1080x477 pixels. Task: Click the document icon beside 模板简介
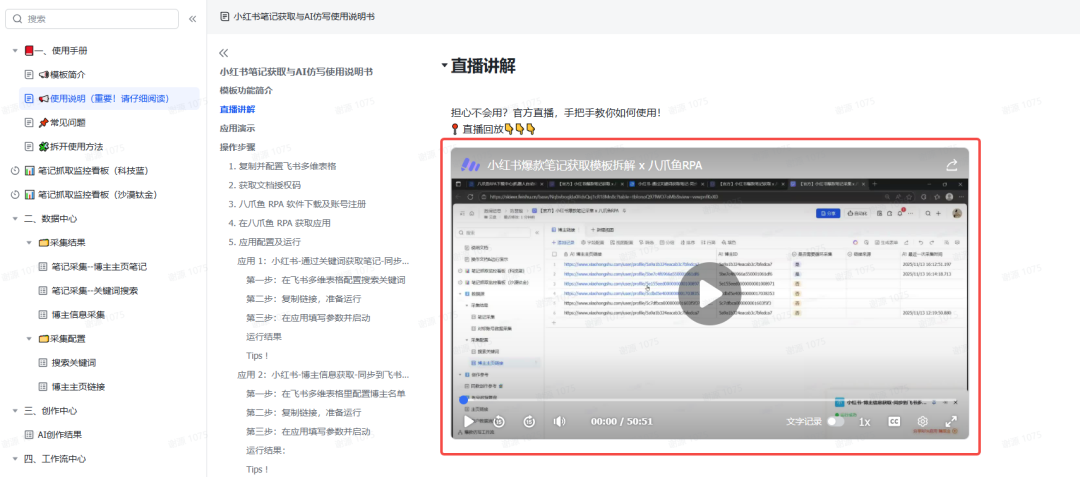coord(29,74)
